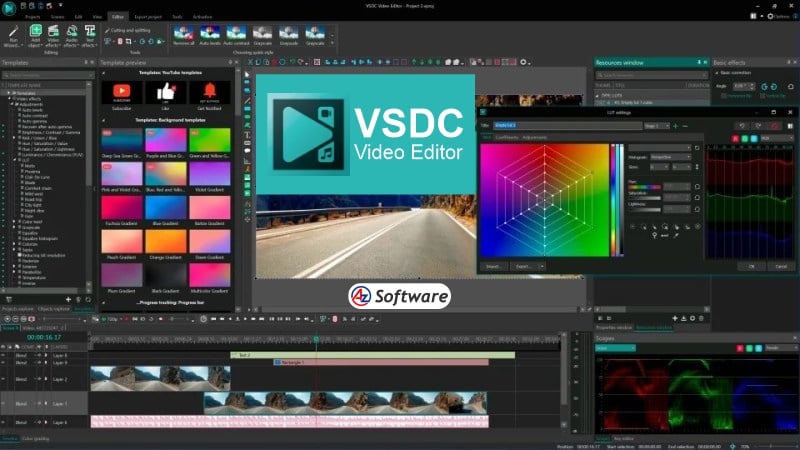Image resolution: width=800 pixels, height=450 pixels.
Task: Open the Export dropdown arrow in LUT settings
Action: point(542,266)
